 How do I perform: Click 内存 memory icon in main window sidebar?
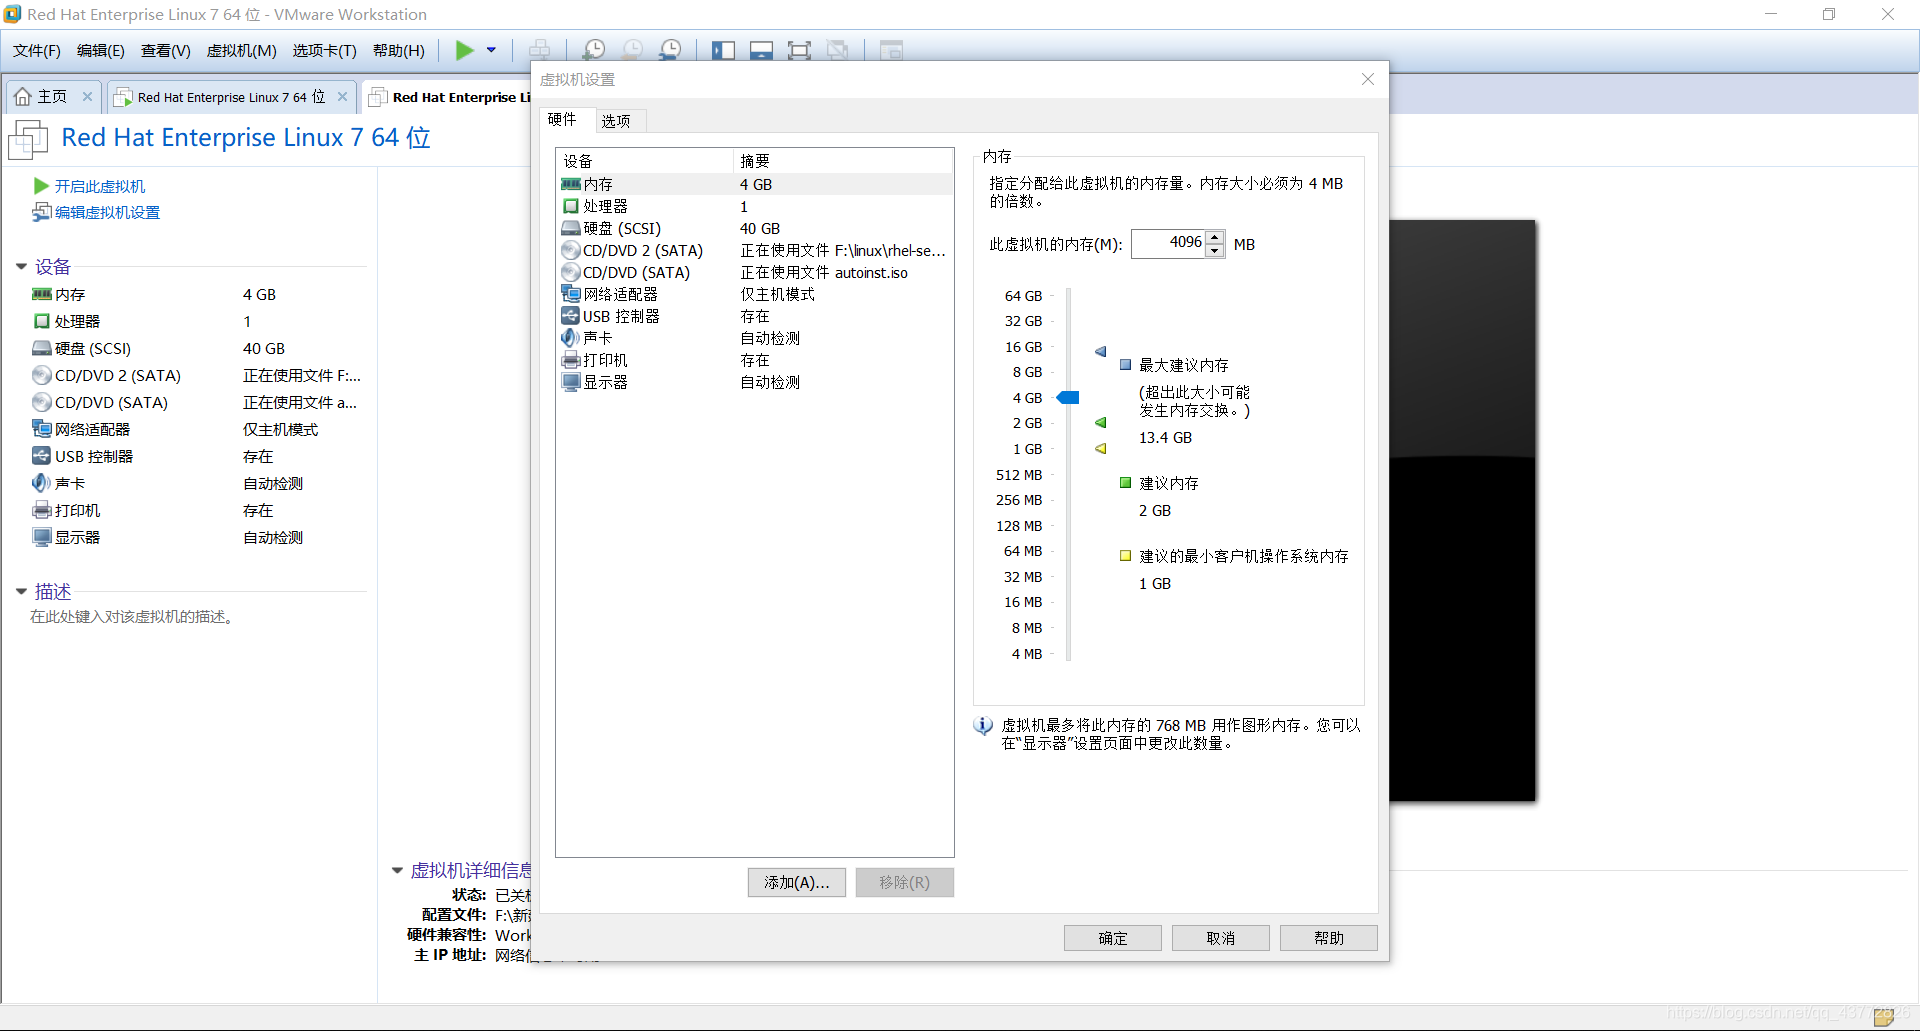[42, 294]
